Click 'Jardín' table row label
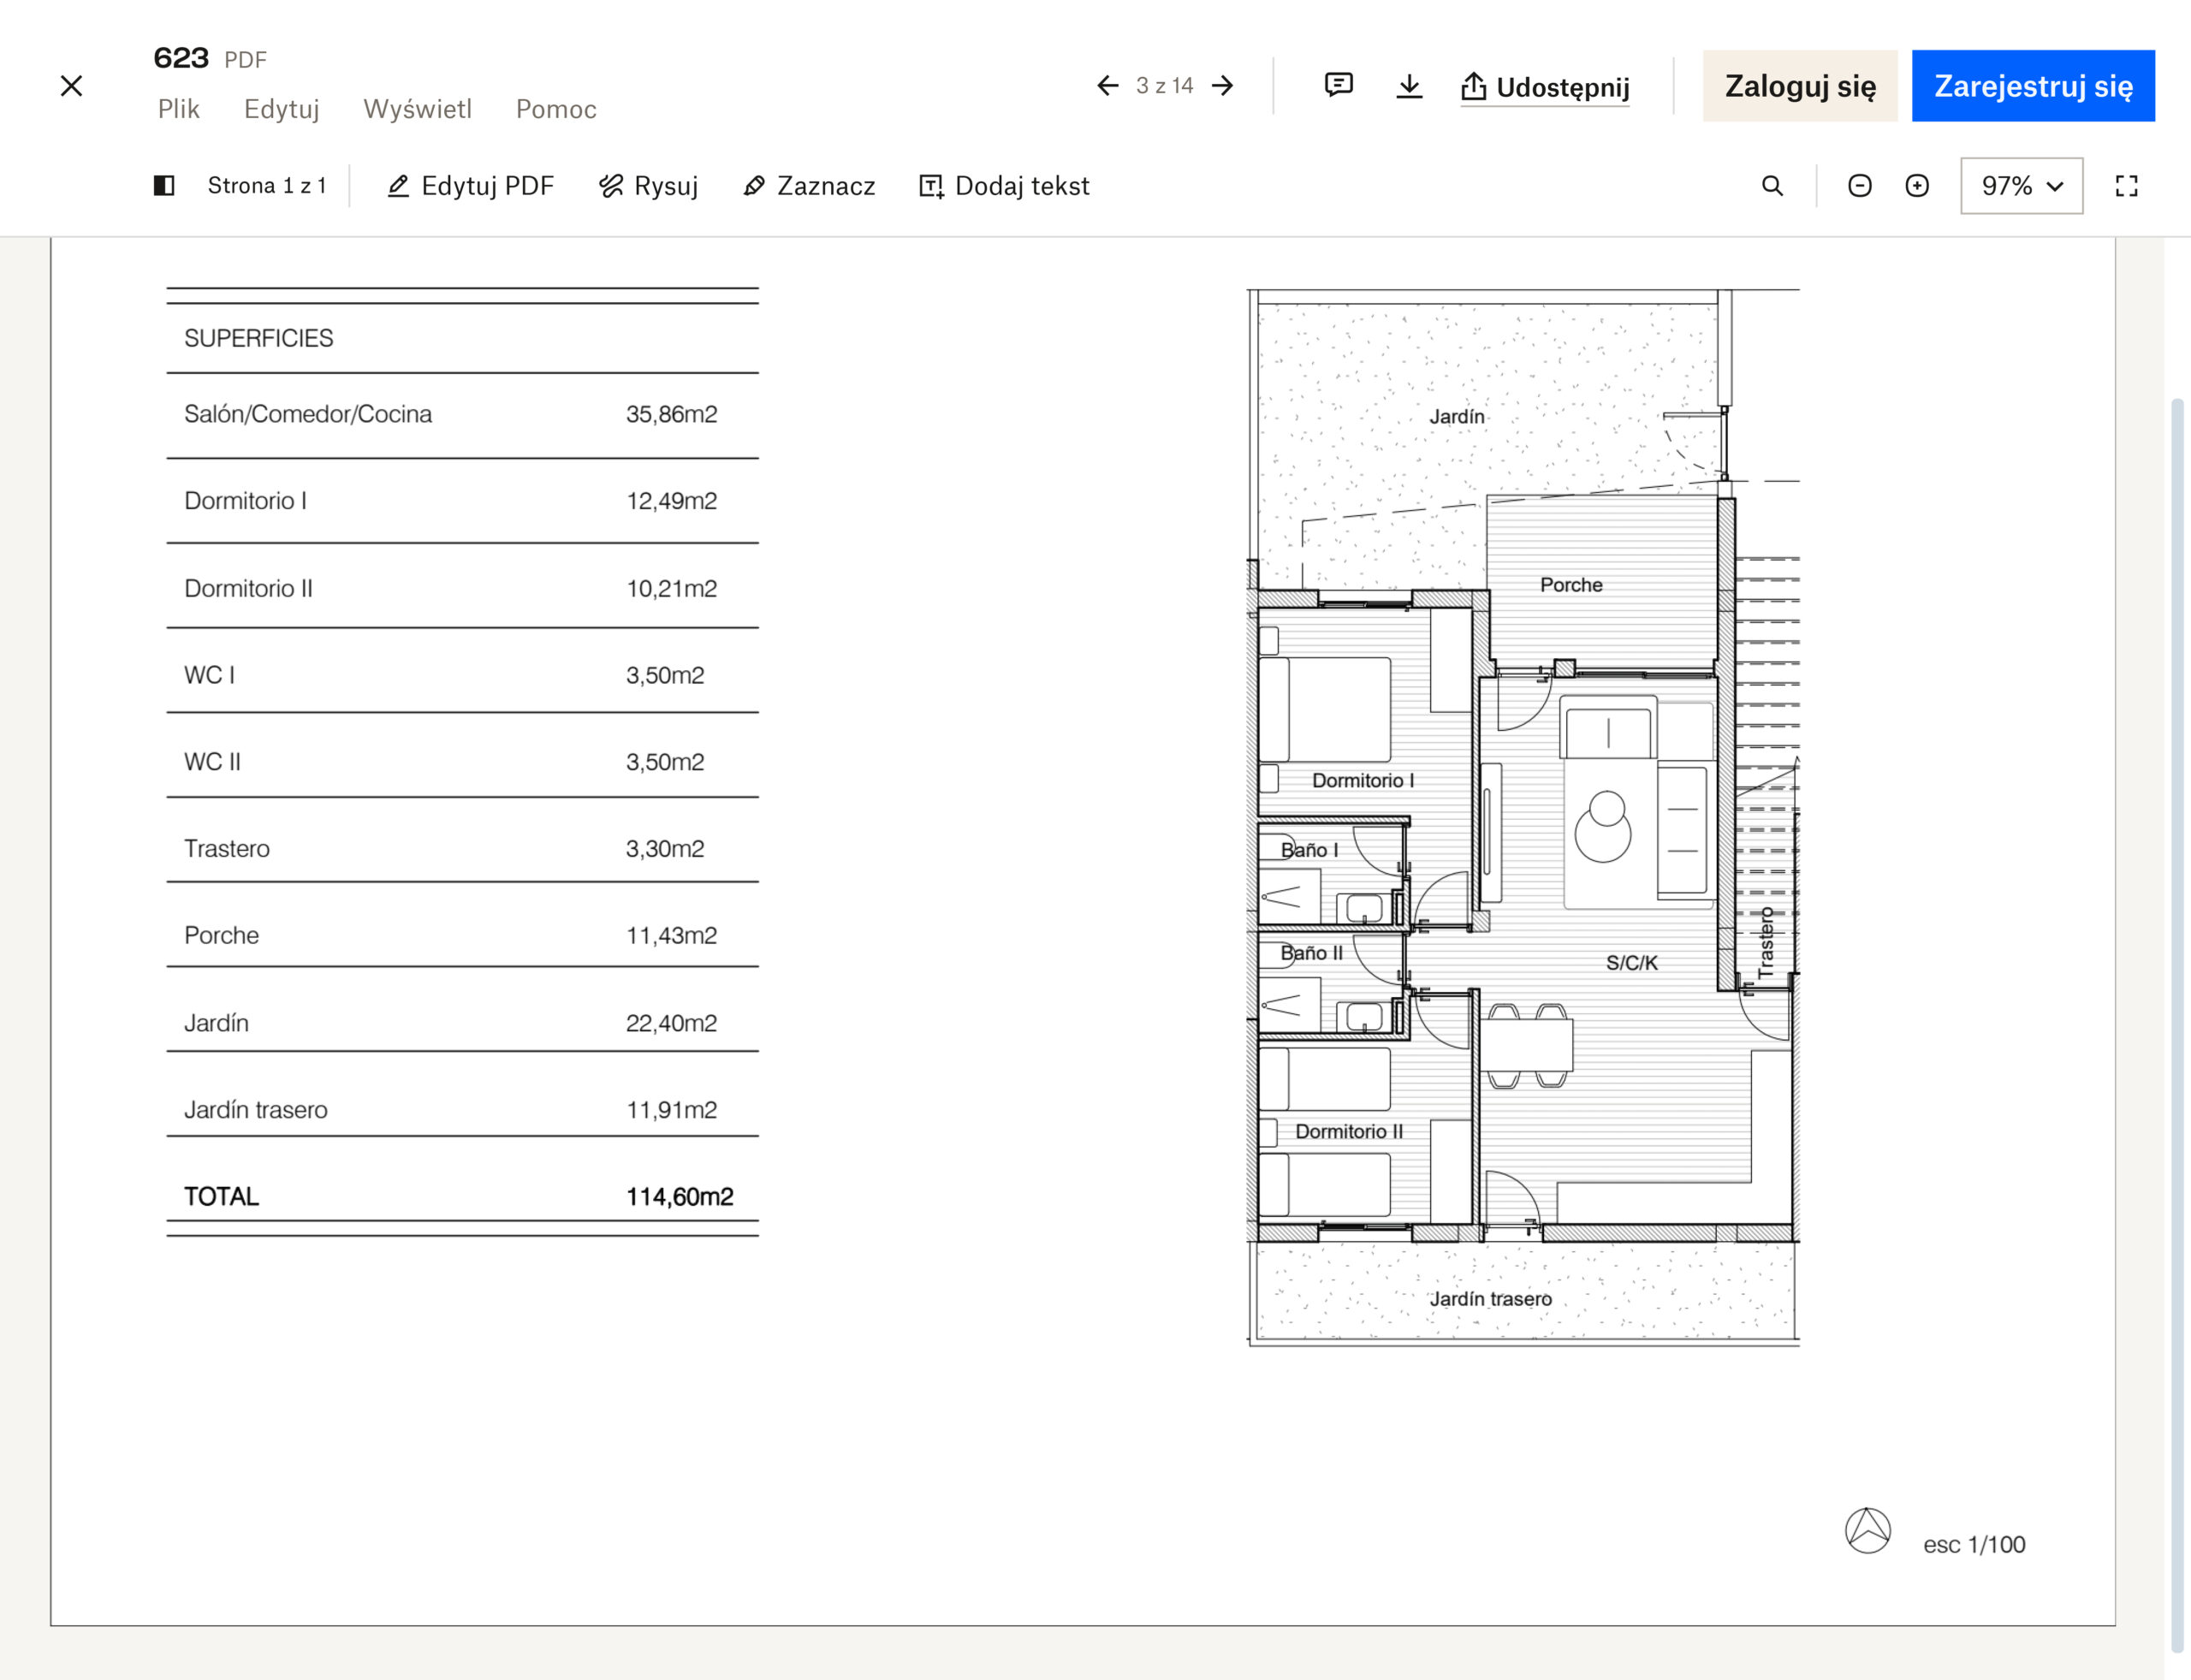 pos(216,1023)
